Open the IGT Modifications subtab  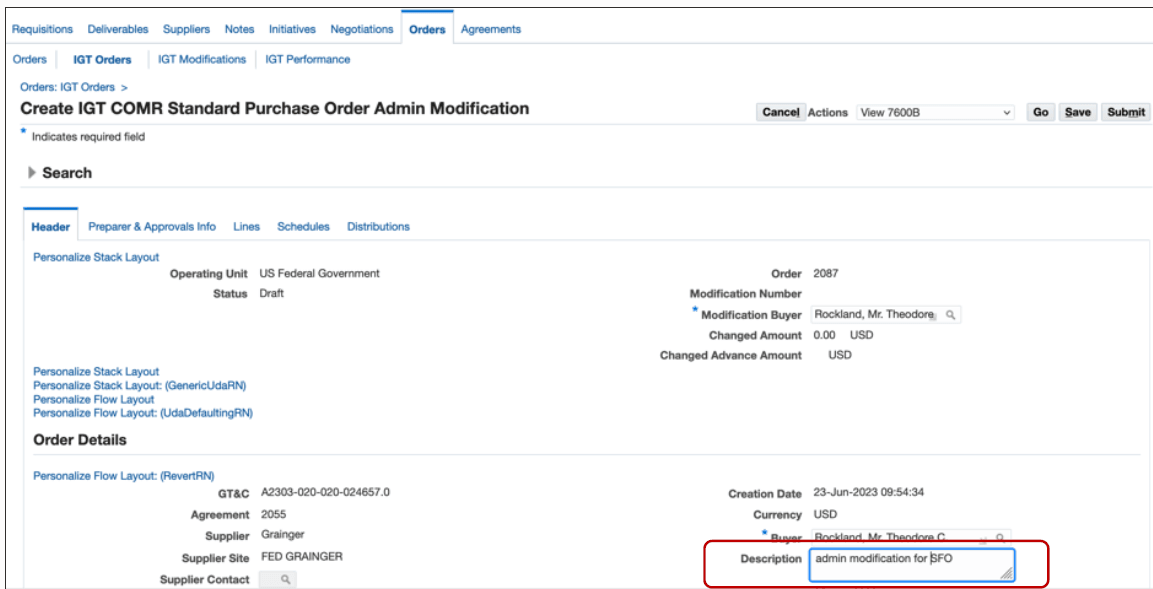coord(202,60)
